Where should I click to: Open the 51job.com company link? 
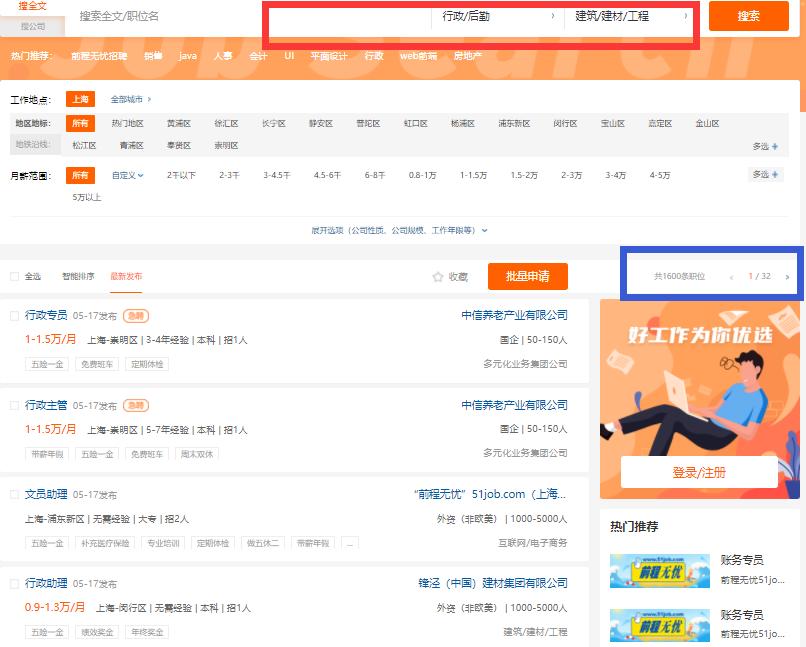(489, 494)
